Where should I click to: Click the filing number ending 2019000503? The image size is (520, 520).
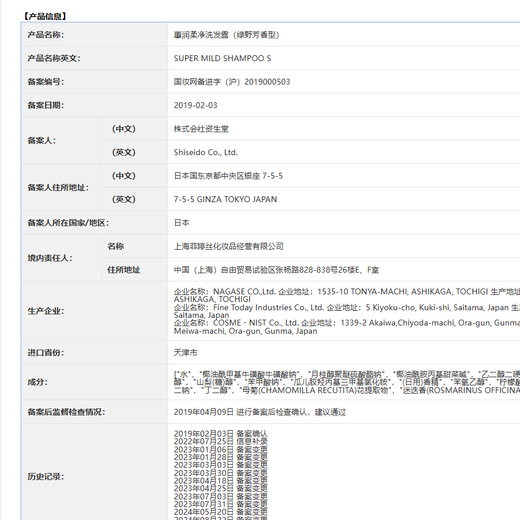(232, 82)
